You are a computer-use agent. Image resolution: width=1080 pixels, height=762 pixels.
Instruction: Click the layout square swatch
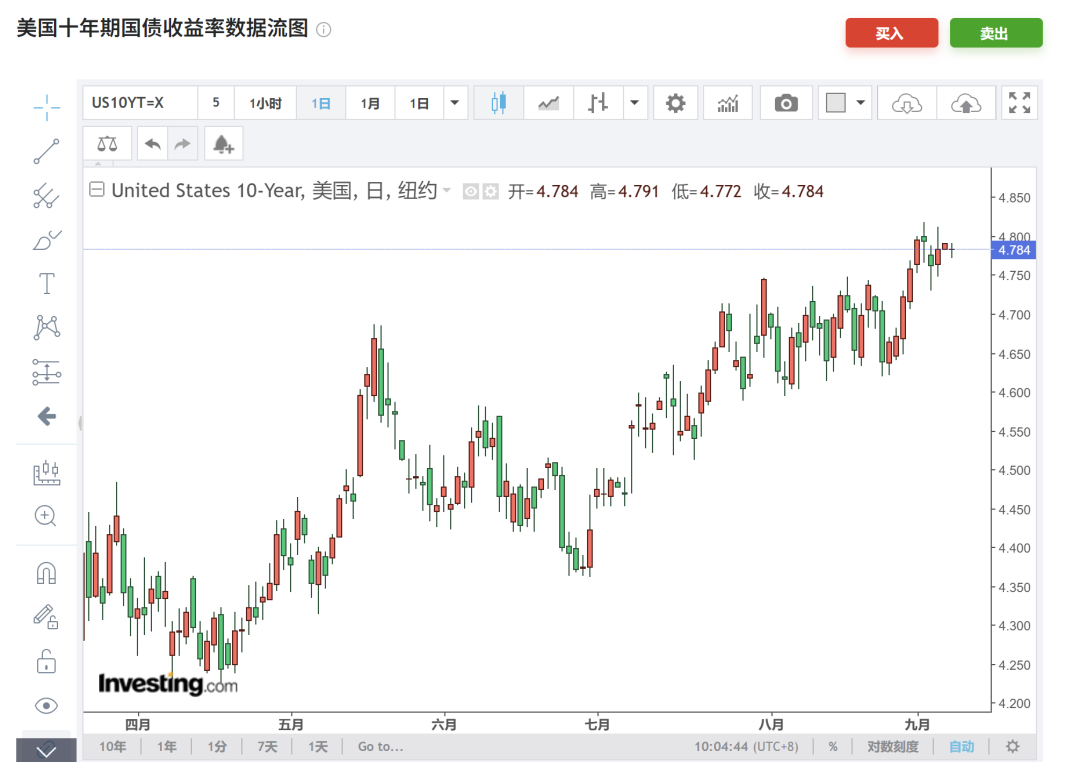pyautogui.click(x=835, y=103)
